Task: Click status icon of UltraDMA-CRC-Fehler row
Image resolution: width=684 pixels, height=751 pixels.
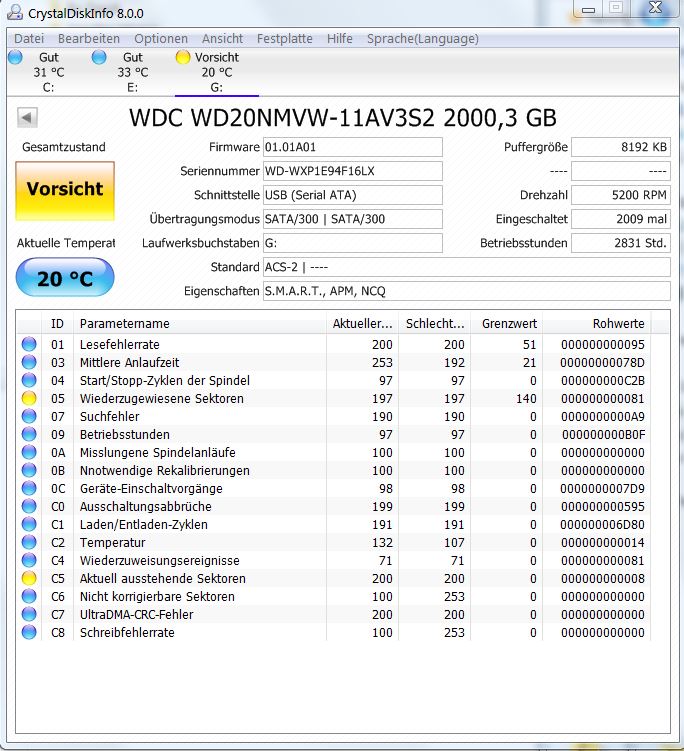Action: pyautogui.click(x=29, y=614)
